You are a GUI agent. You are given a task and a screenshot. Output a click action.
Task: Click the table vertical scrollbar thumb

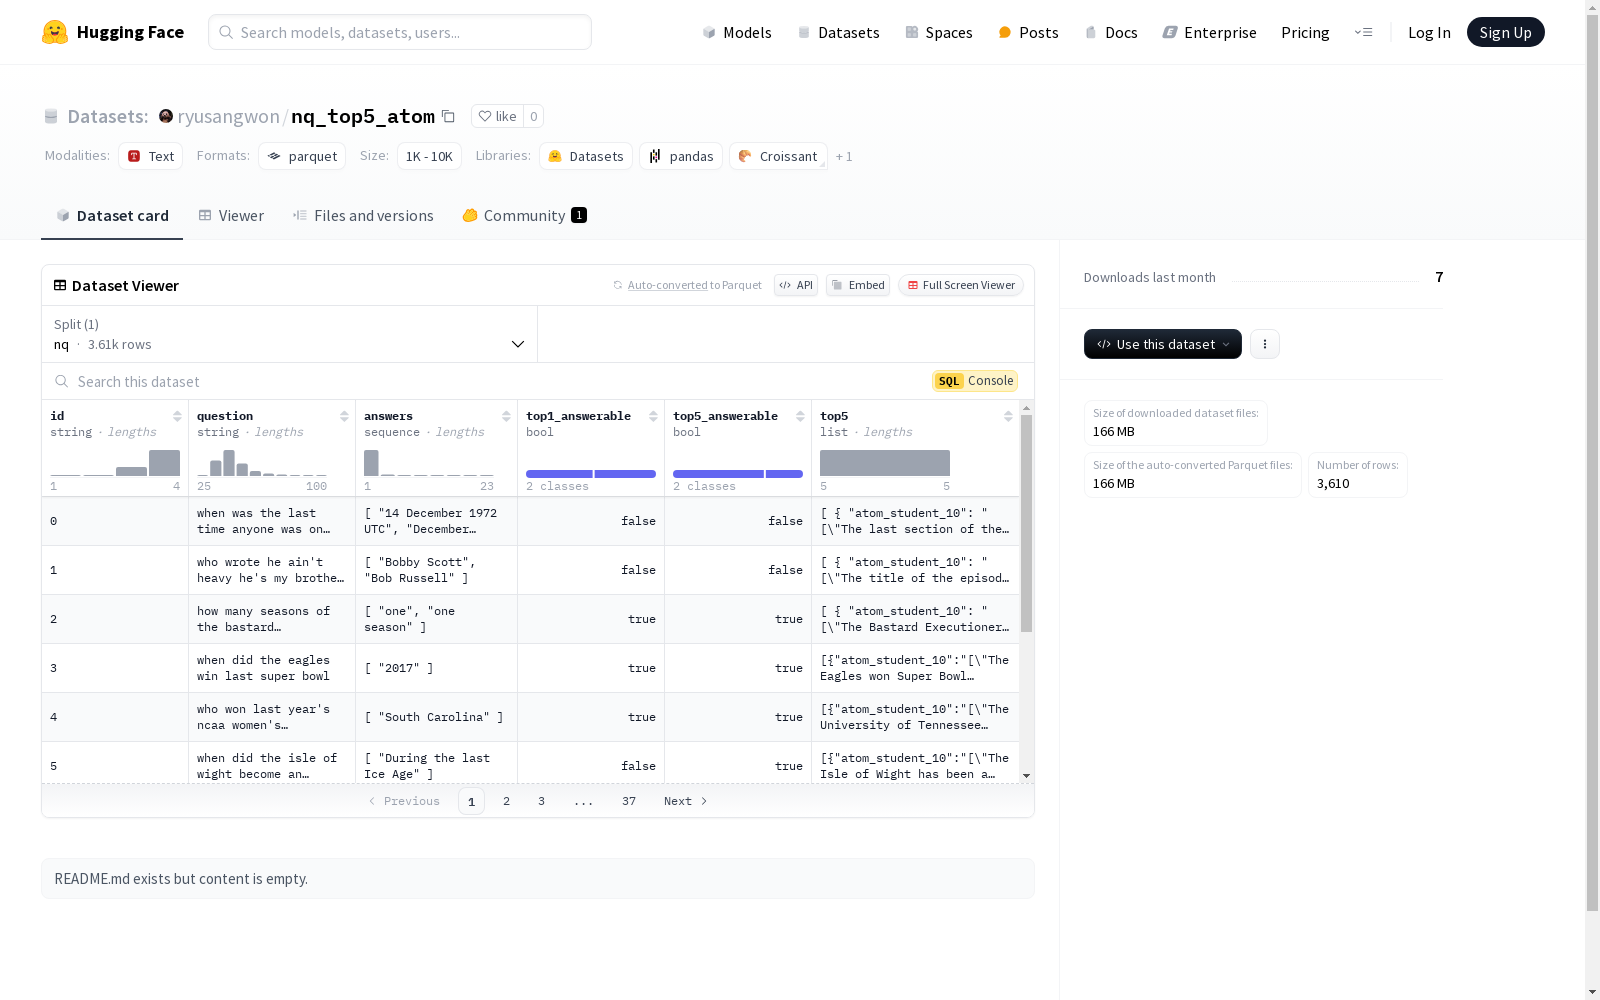(1026, 523)
